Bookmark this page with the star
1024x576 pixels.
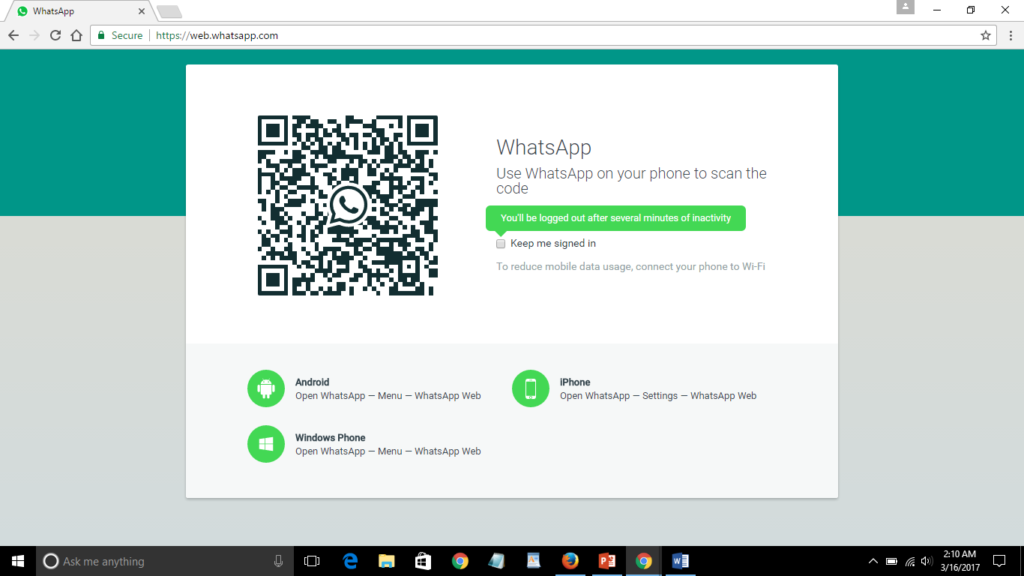(985, 35)
